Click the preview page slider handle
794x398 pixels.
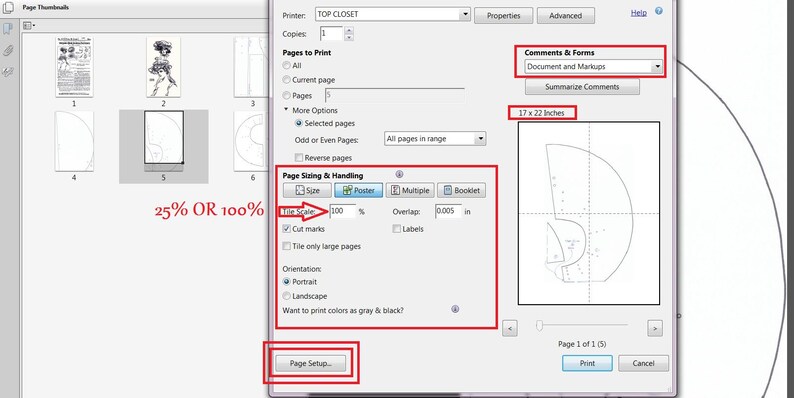point(539,326)
